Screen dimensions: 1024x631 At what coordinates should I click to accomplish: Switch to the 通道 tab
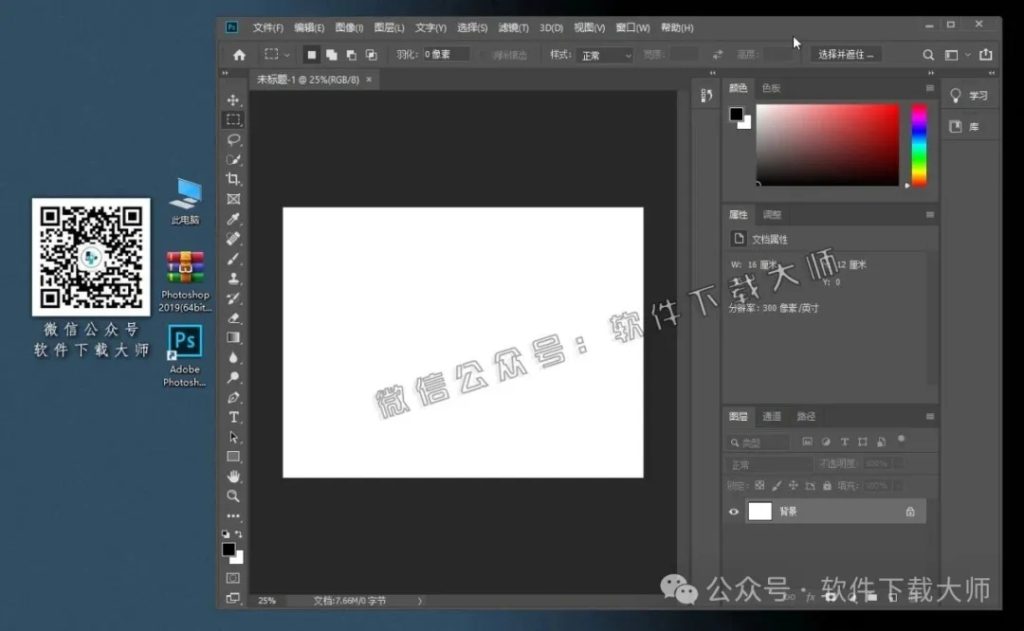pyautogui.click(x=772, y=416)
